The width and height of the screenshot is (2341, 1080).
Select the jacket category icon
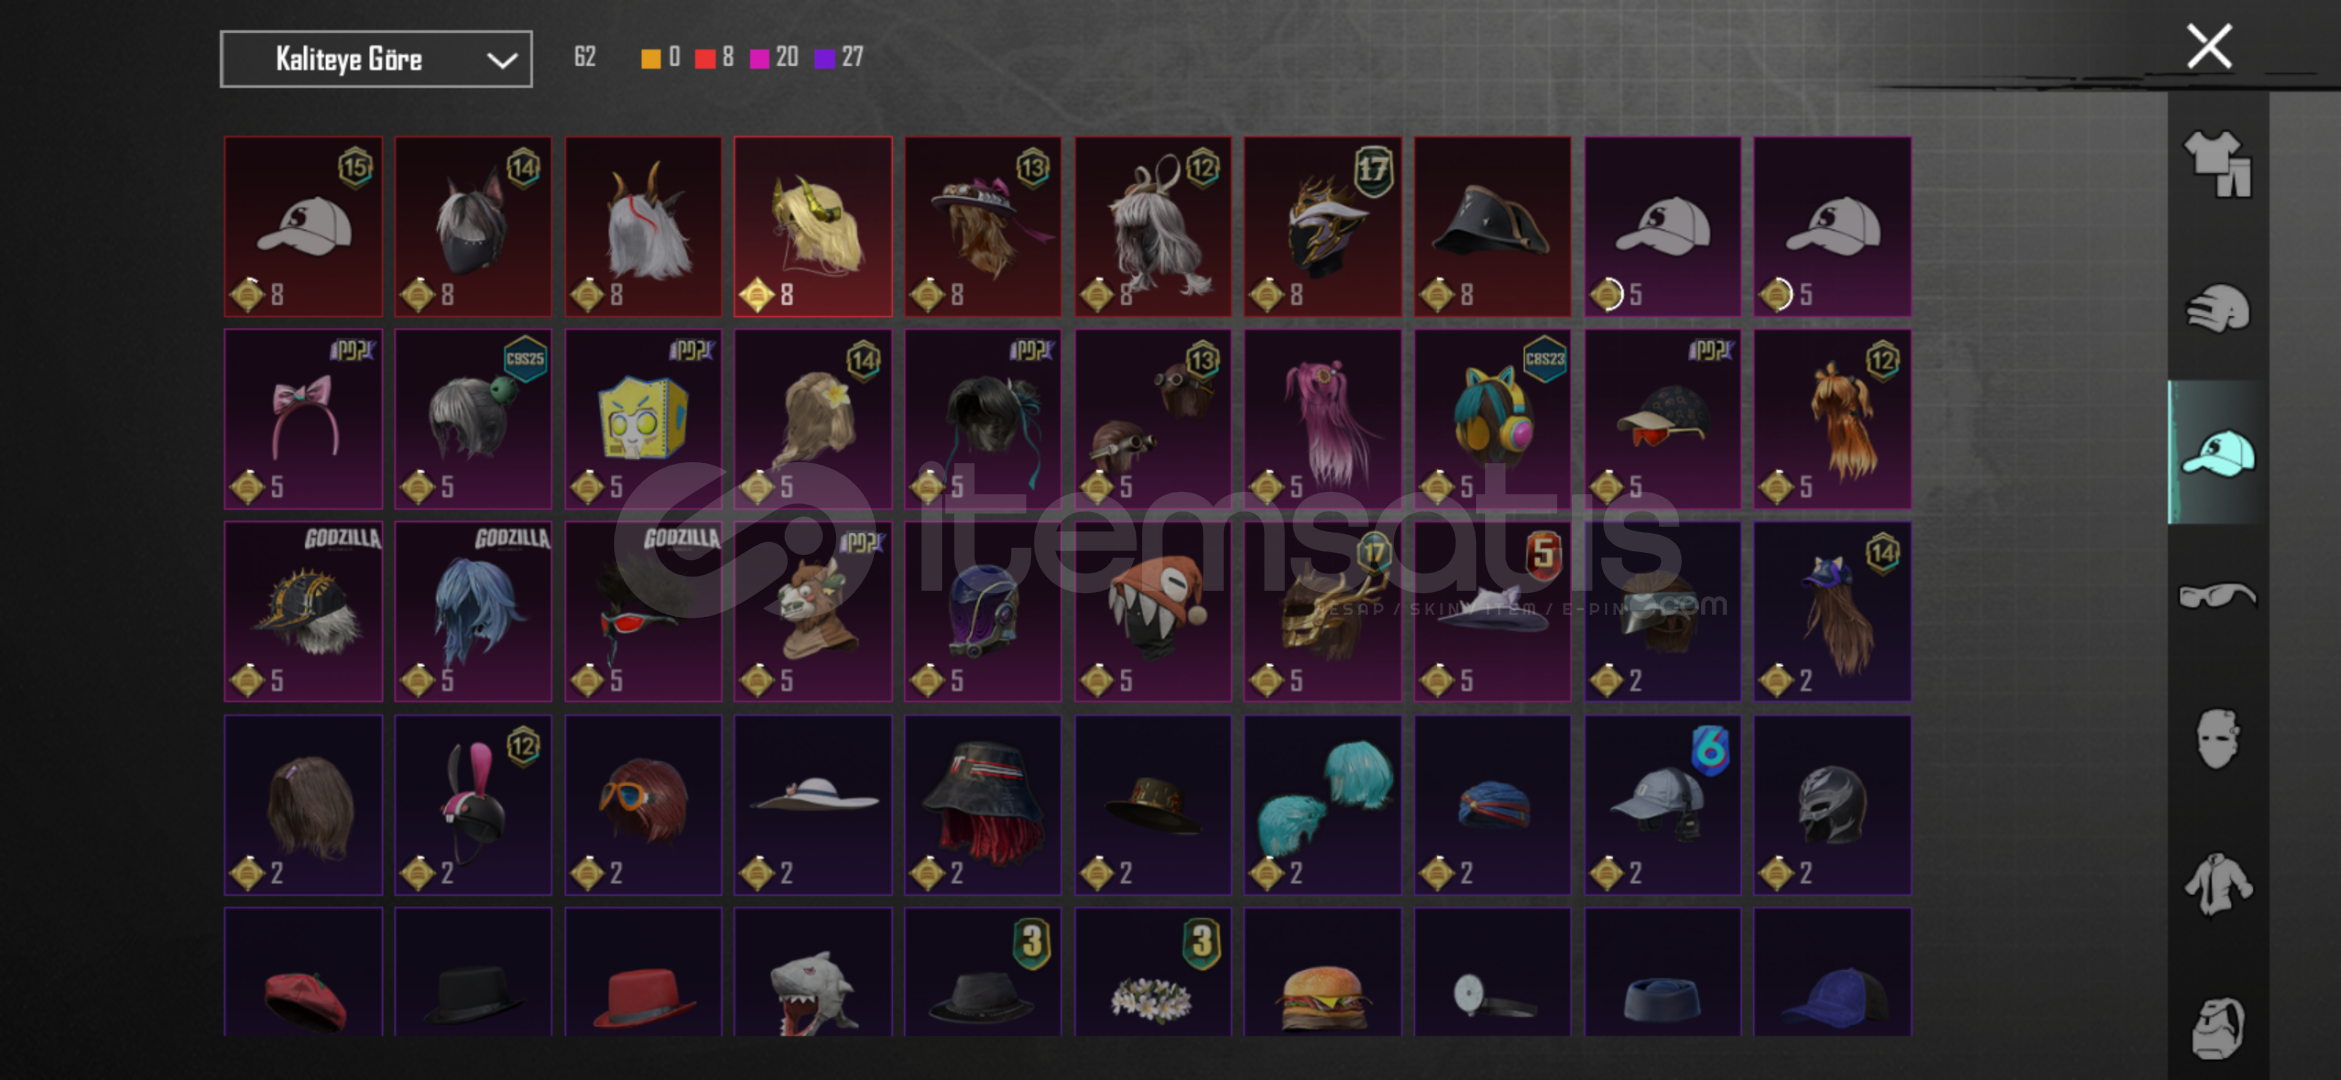click(2217, 884)
